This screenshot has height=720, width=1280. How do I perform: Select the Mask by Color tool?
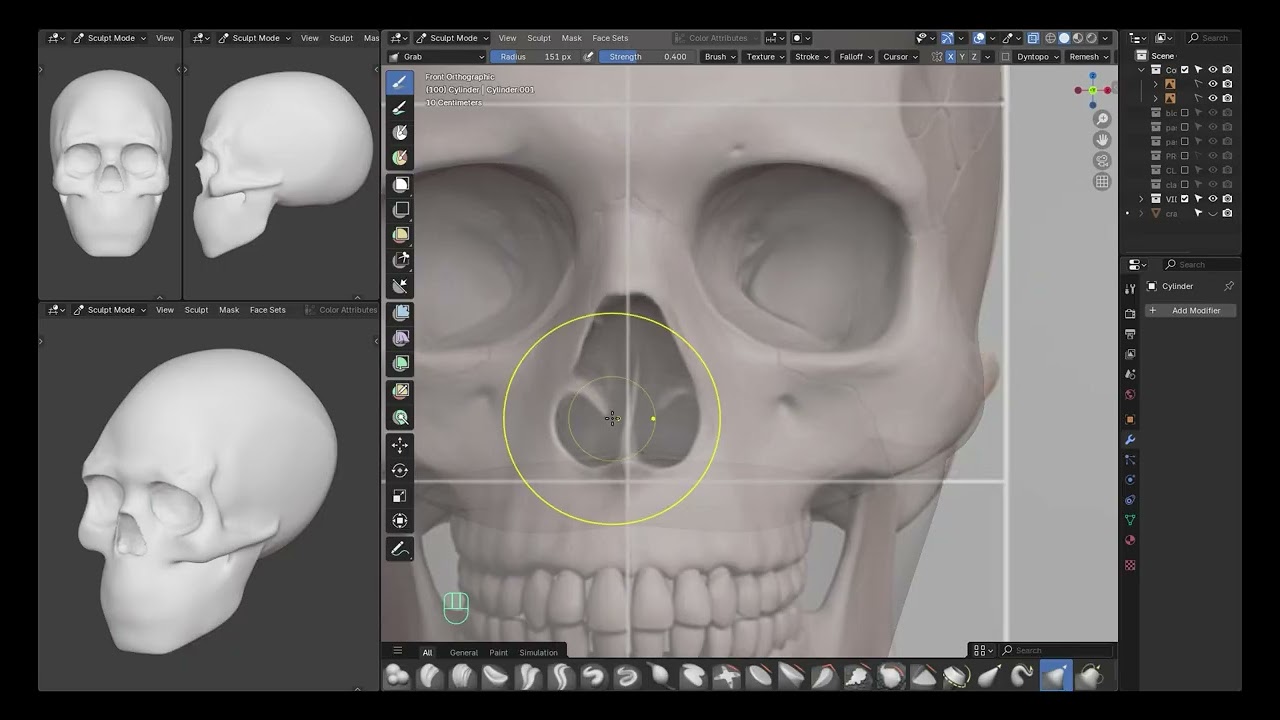tap(400, 417)
